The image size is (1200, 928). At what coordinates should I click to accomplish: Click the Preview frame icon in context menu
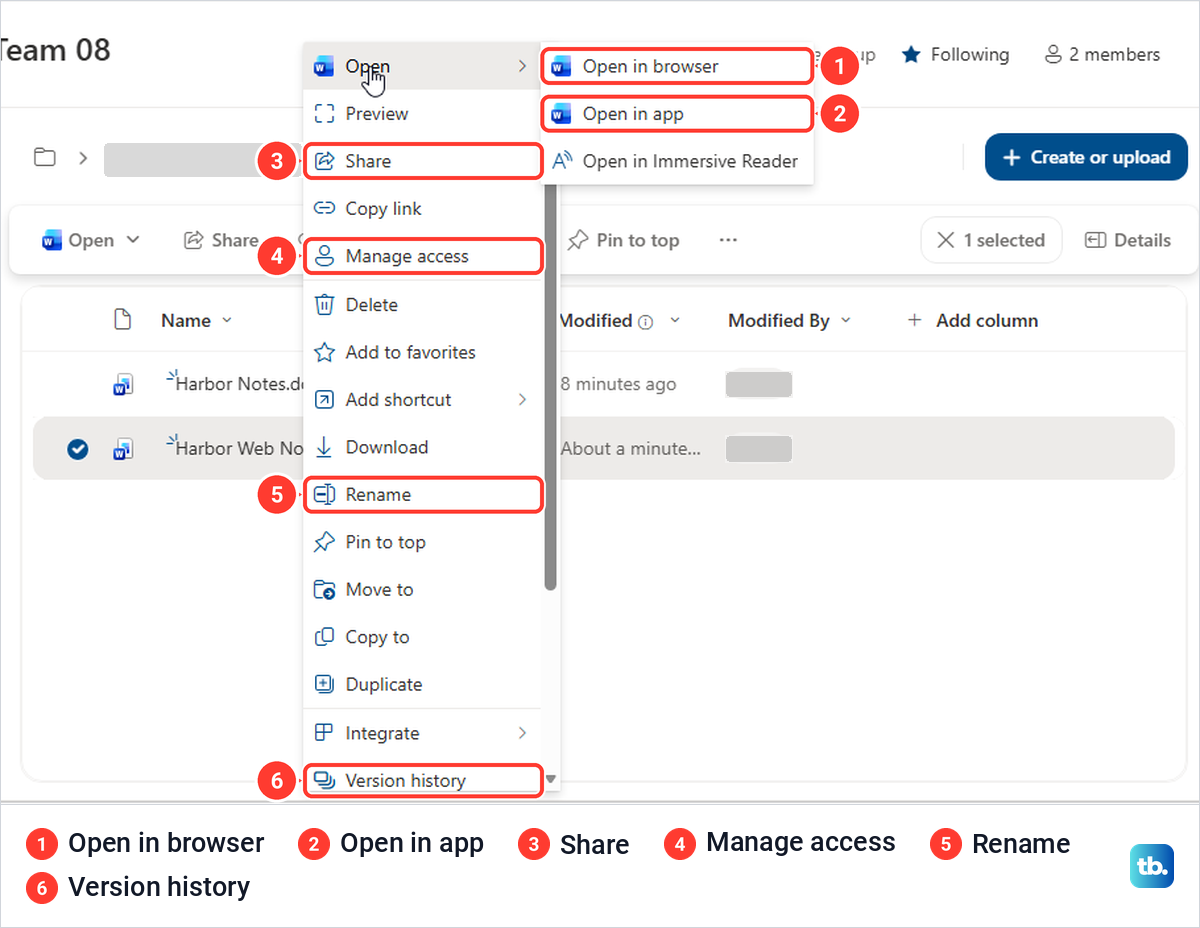pyautogui.click(x=324, y=114)
